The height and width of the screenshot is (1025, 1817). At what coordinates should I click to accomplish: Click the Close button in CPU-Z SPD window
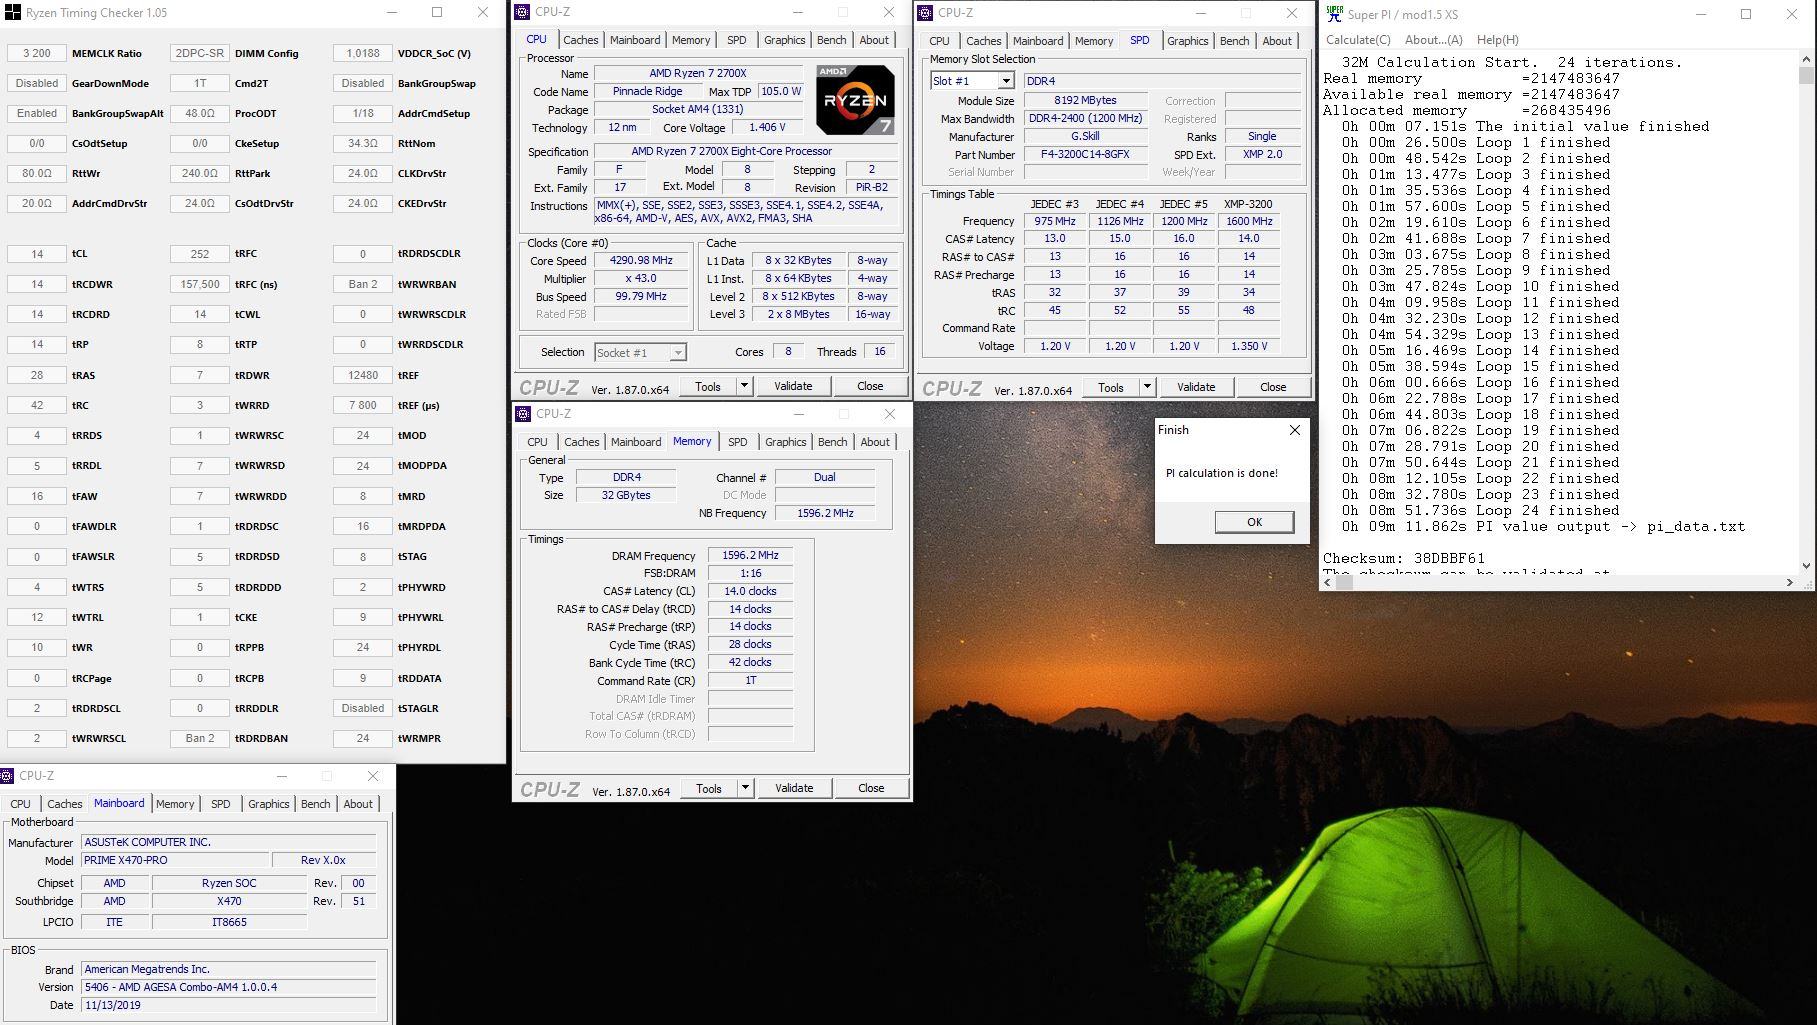pos(1273,387)
